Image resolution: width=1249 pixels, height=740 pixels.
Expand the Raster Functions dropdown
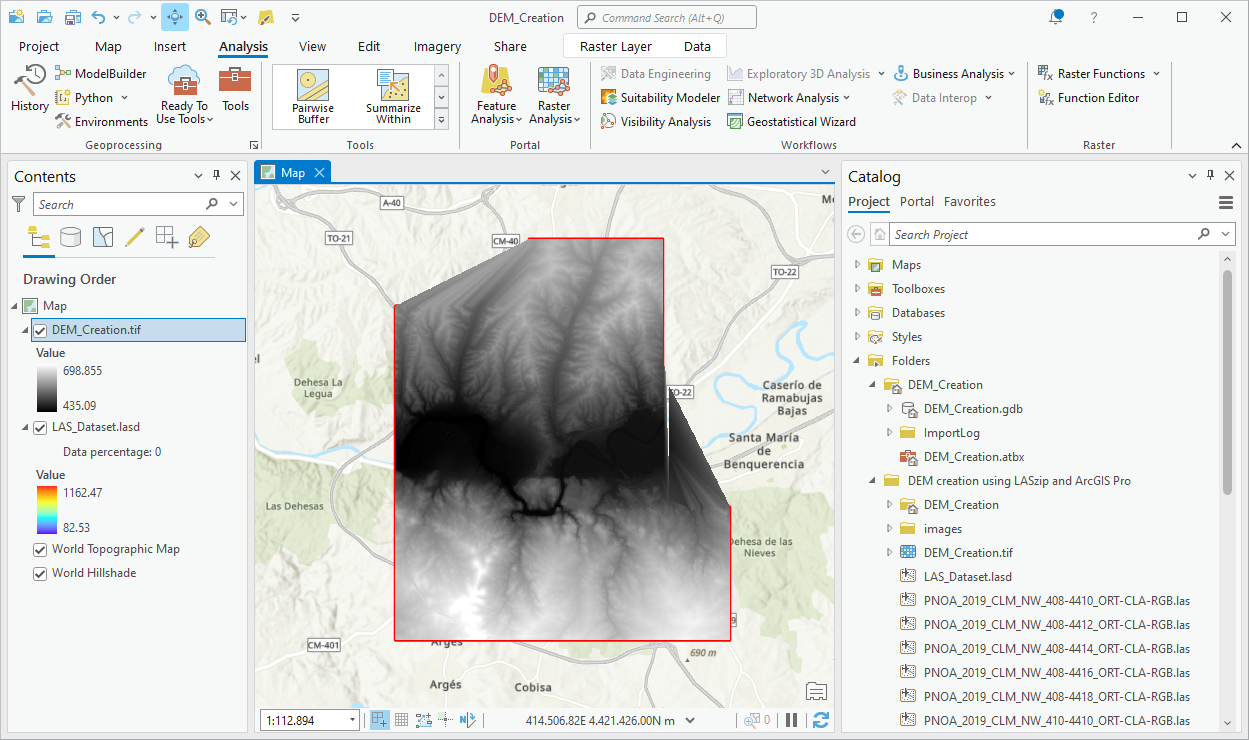click(x=1156, y=74)
